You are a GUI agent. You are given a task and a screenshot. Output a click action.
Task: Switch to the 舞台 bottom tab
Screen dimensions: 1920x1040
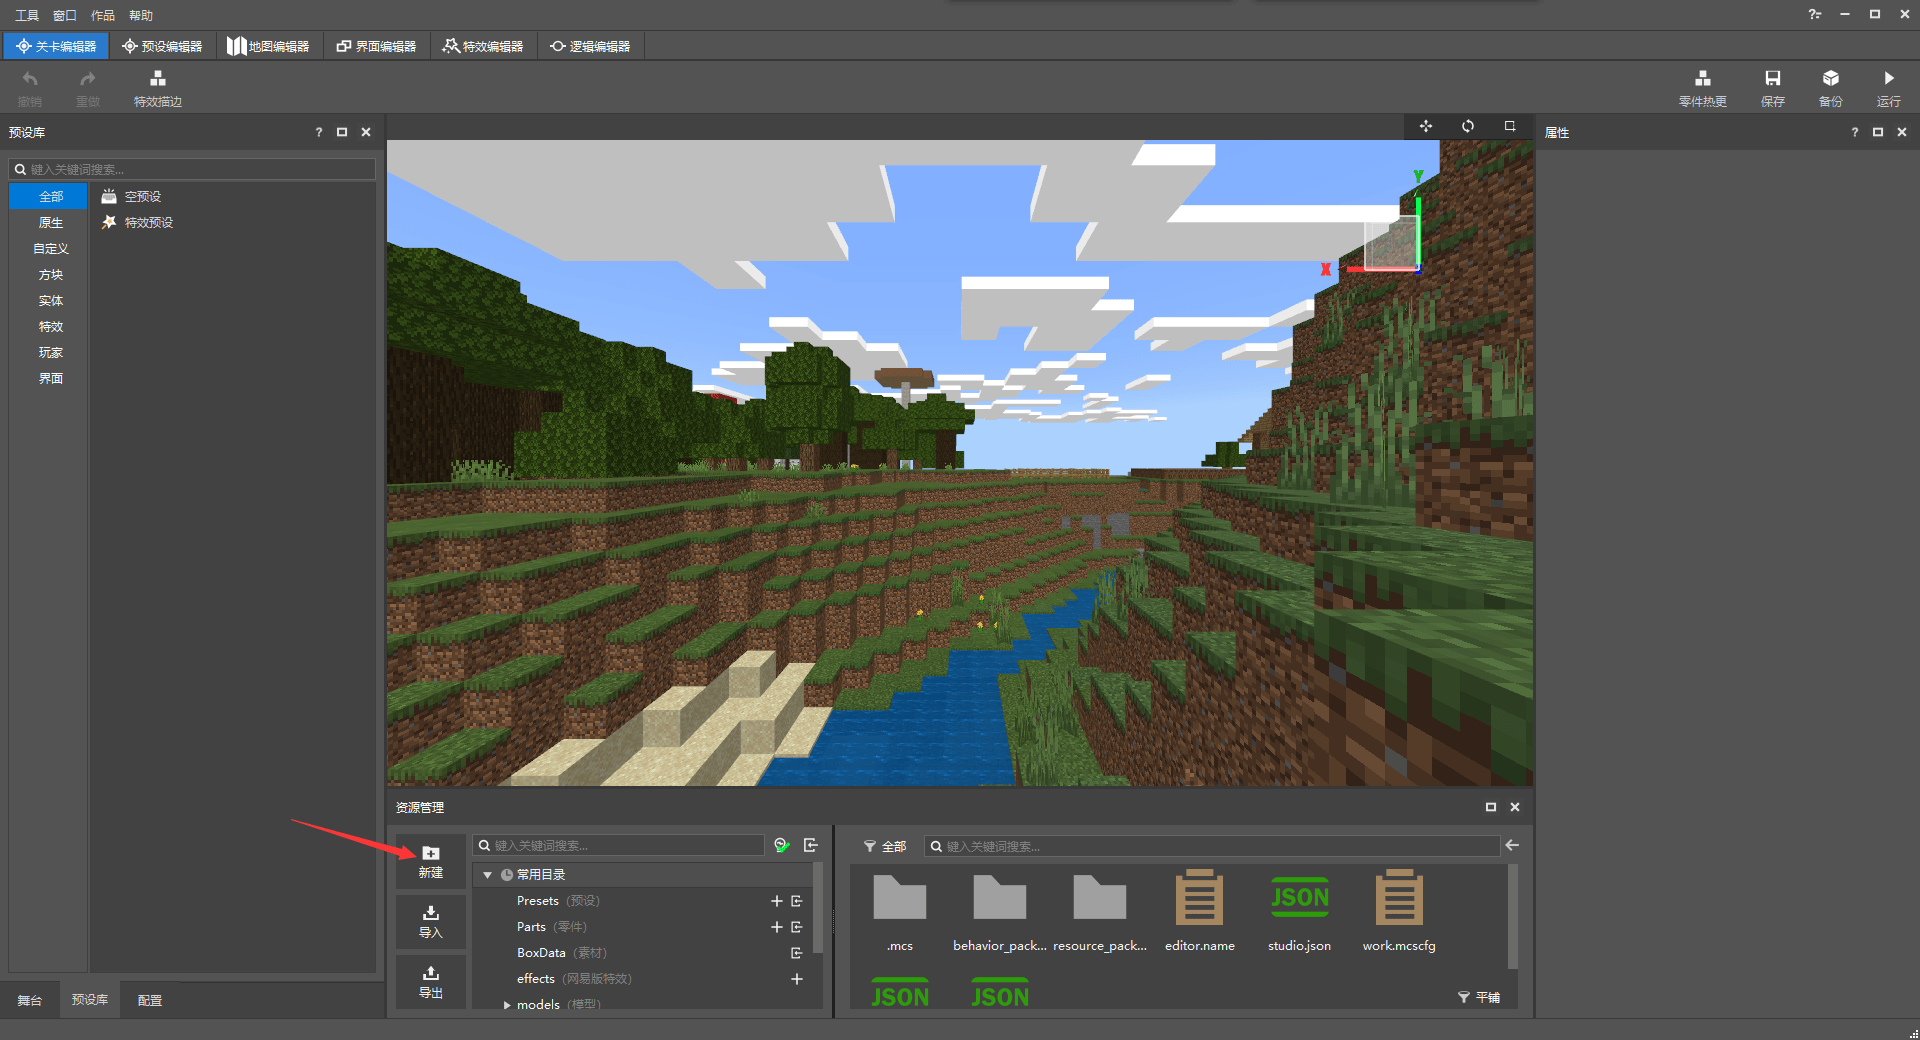click(x=30, y=1000)
